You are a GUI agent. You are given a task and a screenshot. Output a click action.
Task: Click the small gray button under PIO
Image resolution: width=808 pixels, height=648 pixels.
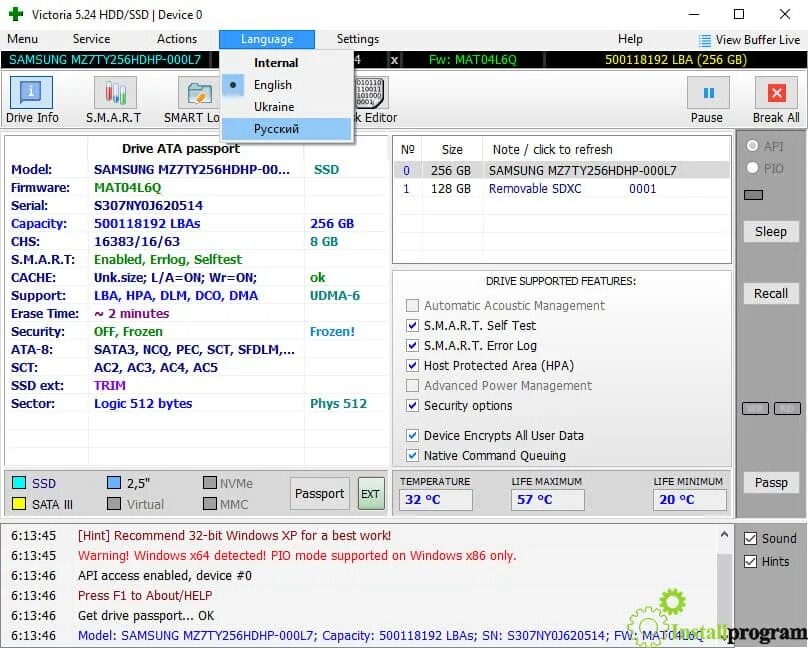753,195
